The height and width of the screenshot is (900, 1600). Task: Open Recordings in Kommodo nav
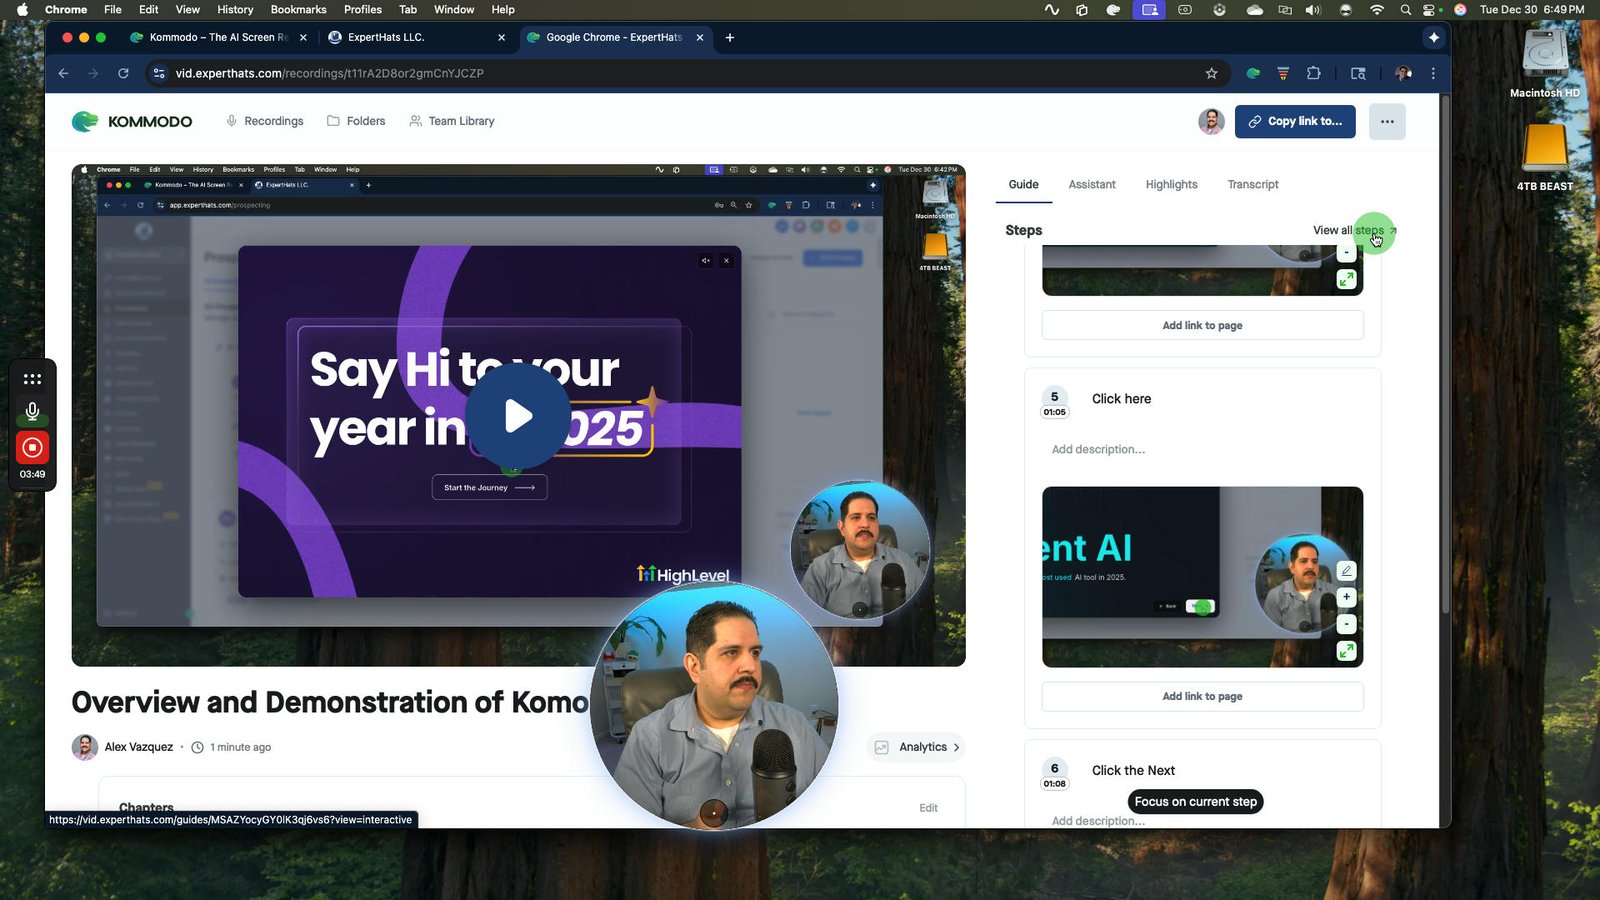coord(265,121)
